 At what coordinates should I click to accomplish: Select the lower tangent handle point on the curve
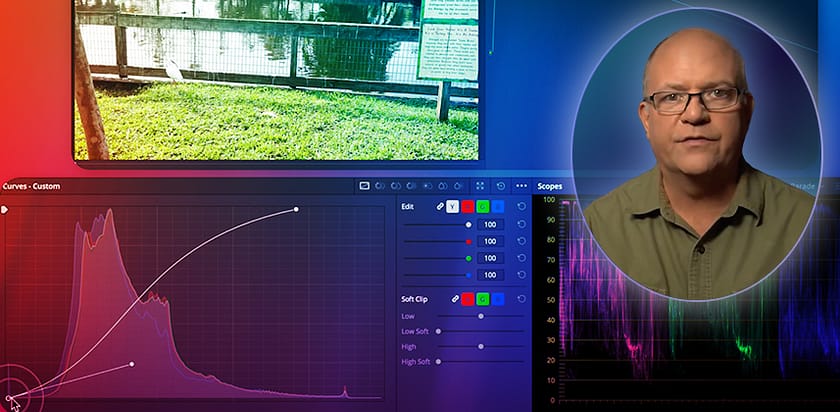tap(132, 364)
